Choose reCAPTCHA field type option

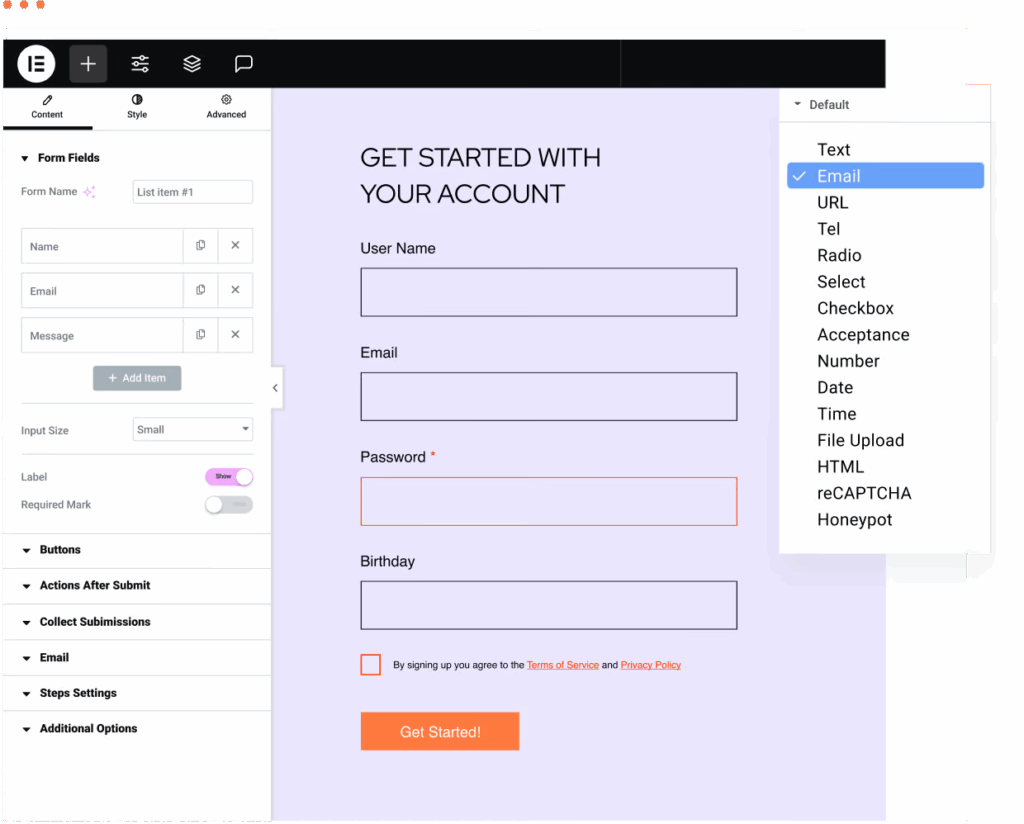[x=886, y=494]
